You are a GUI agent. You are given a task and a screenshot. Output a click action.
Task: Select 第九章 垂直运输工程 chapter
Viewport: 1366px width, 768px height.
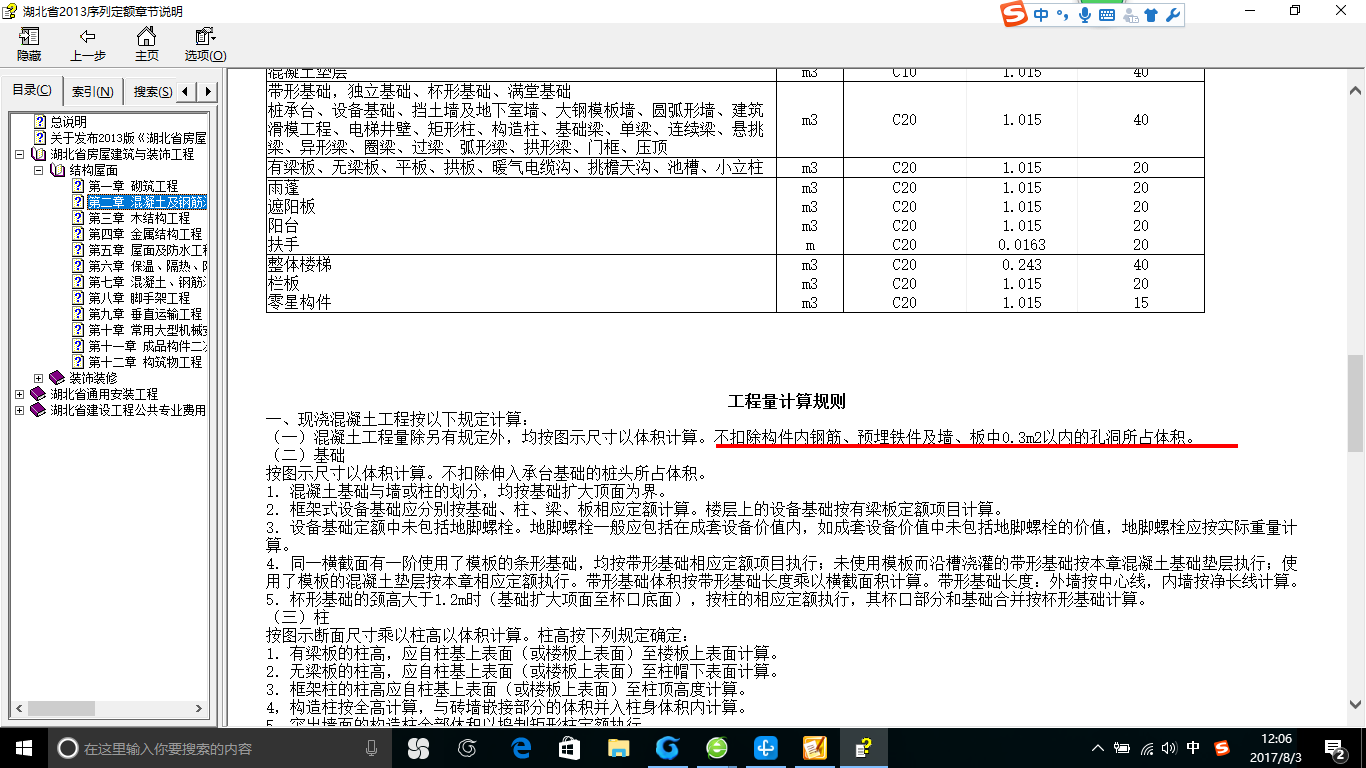click(x=145, y=314)
